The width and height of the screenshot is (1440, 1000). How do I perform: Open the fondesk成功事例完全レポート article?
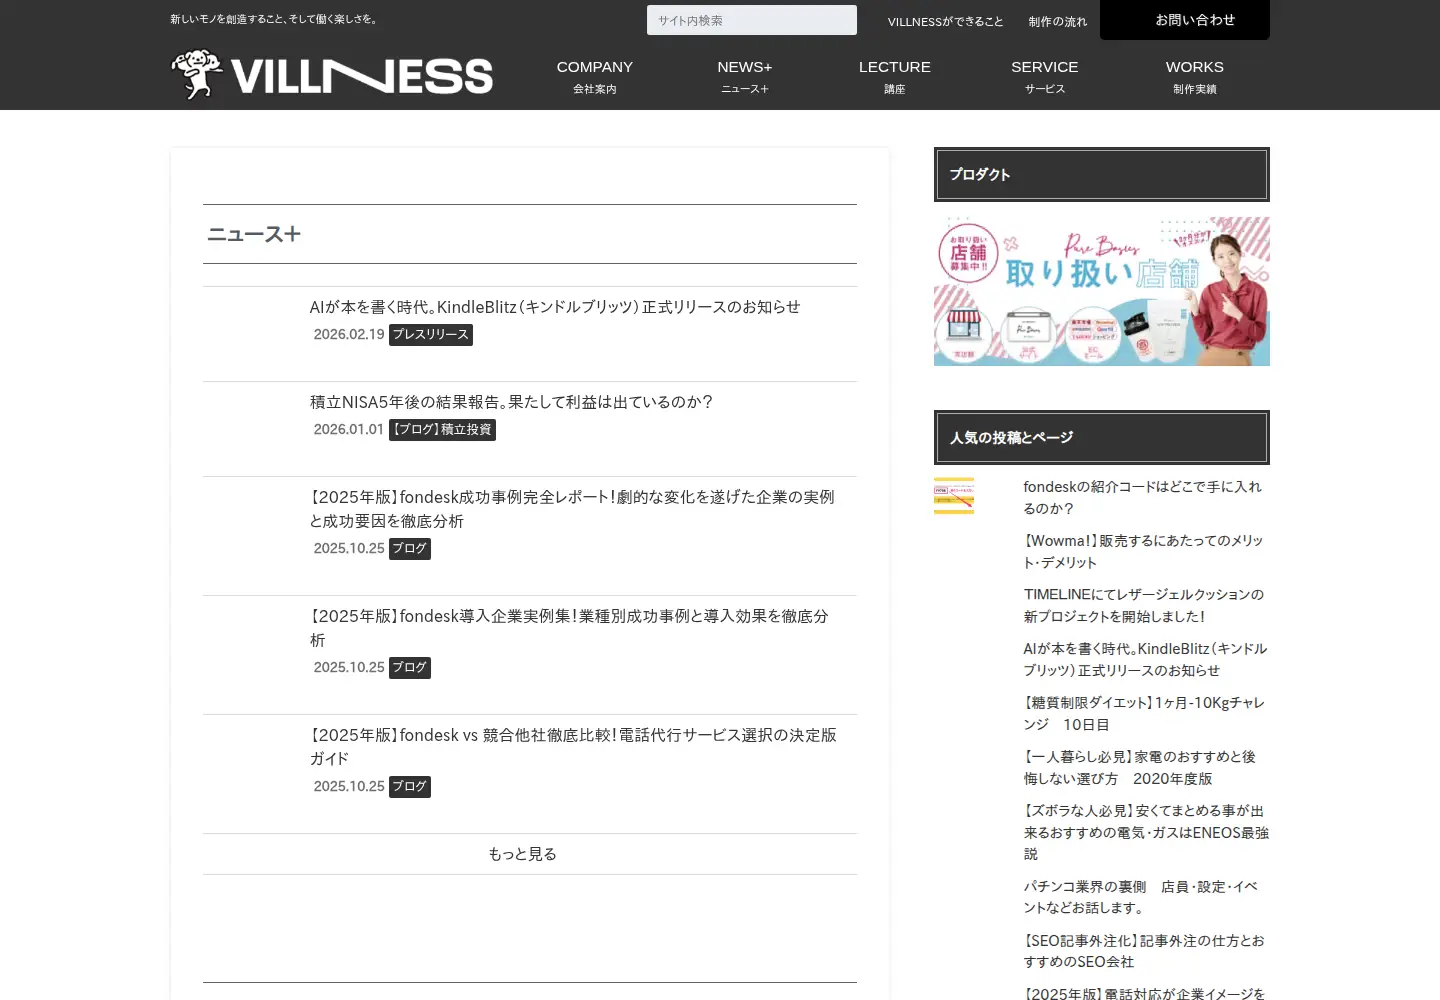[572, 509]
